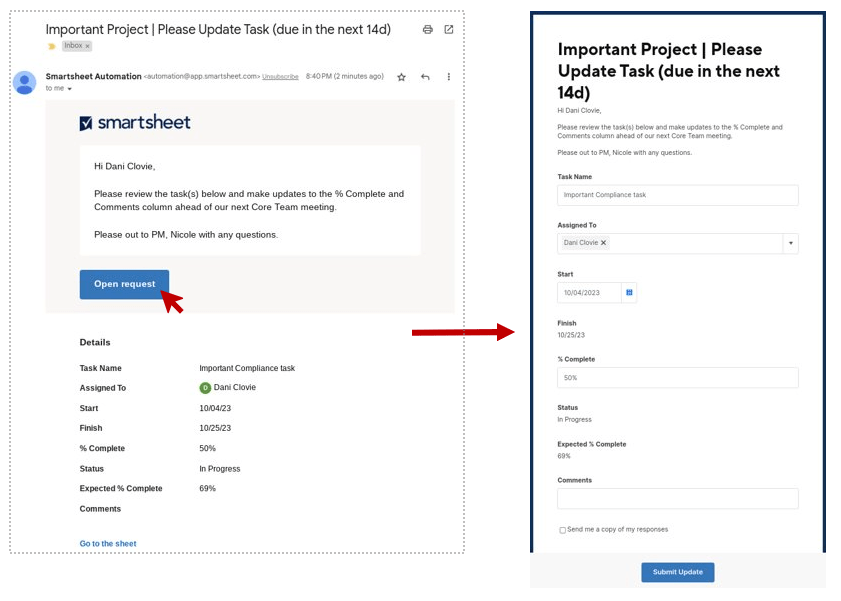Open the email in a new window
Image resolution: width=841 pixels, height=601 pixels.
click(x=449, y=30)
